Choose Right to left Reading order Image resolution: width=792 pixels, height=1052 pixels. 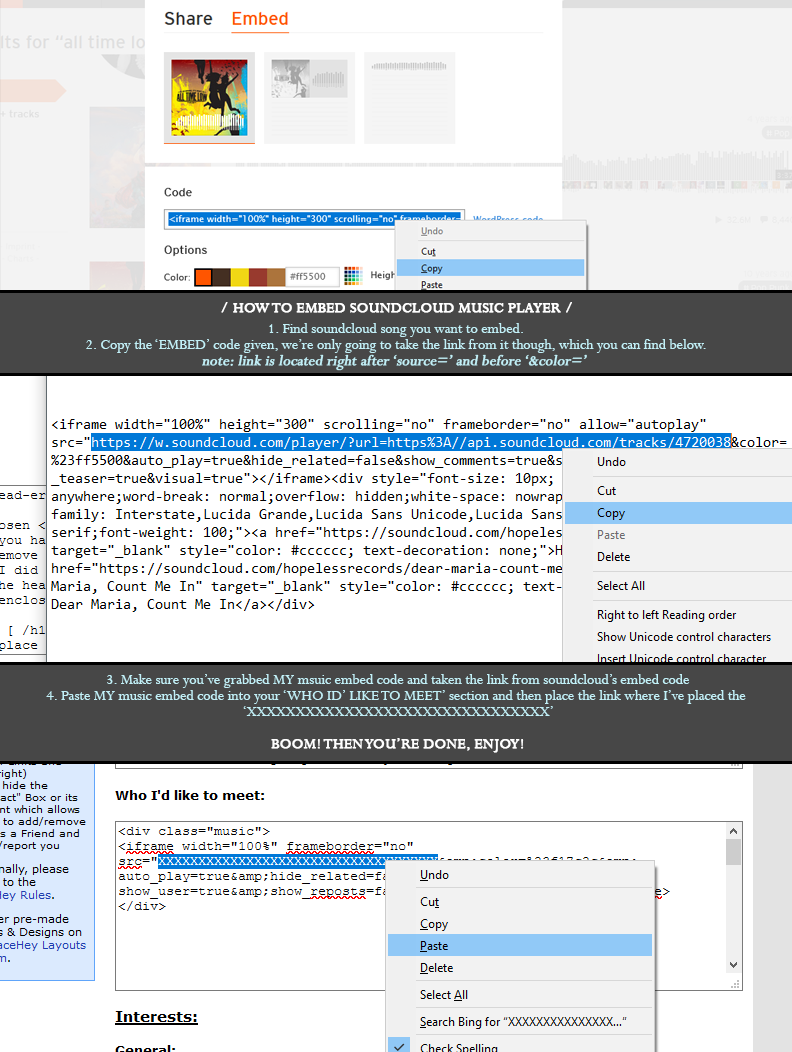tap(679, 615)
